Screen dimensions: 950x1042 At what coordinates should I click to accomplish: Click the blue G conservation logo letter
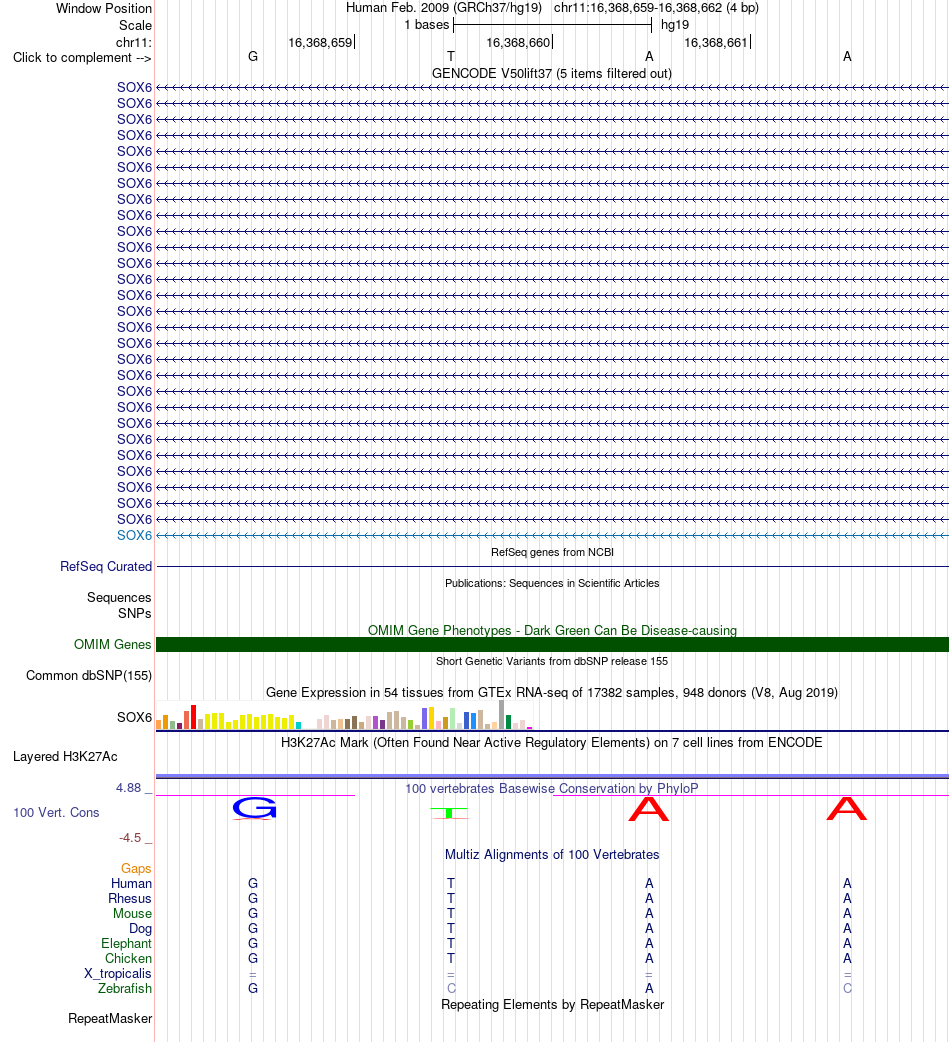click(x=254, y=808)
